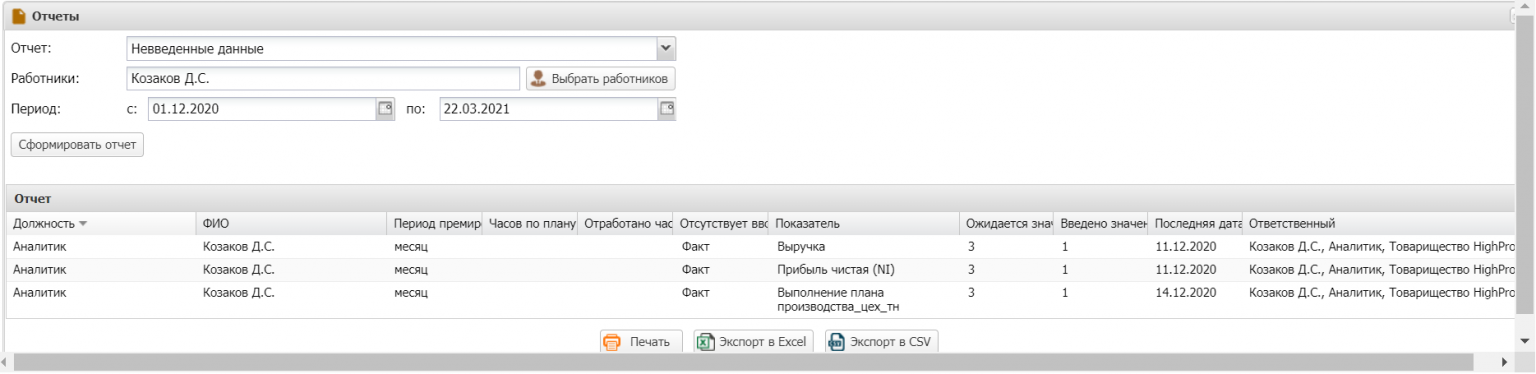This screenshot has width=1536, height=374.
Task: Focus the Работники field with Козаков Д.С.
Action: [x=323, y=79]
